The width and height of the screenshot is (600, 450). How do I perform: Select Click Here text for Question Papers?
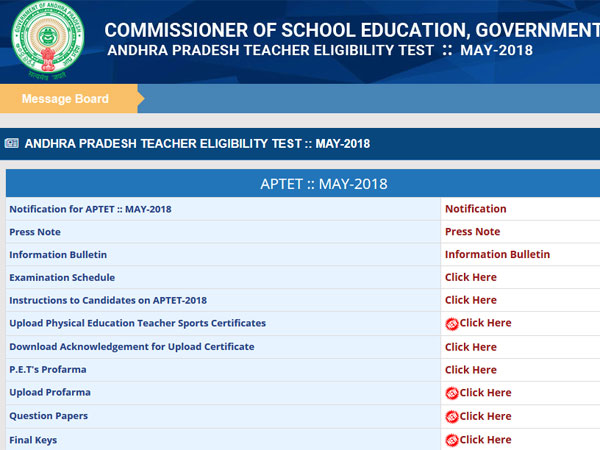click(486, 416)
